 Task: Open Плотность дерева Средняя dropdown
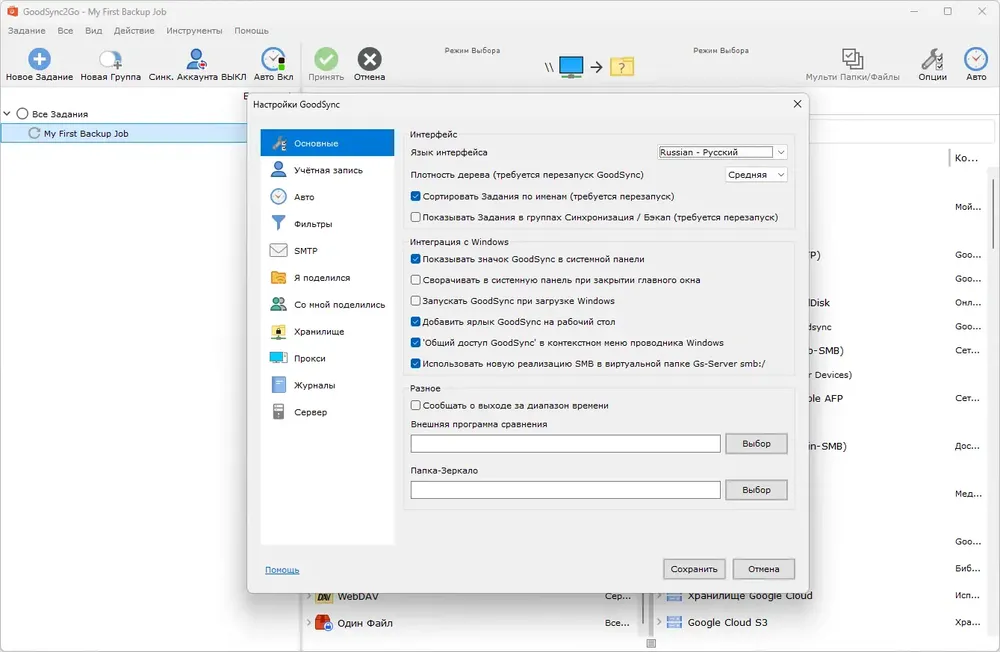click(756, 174)
